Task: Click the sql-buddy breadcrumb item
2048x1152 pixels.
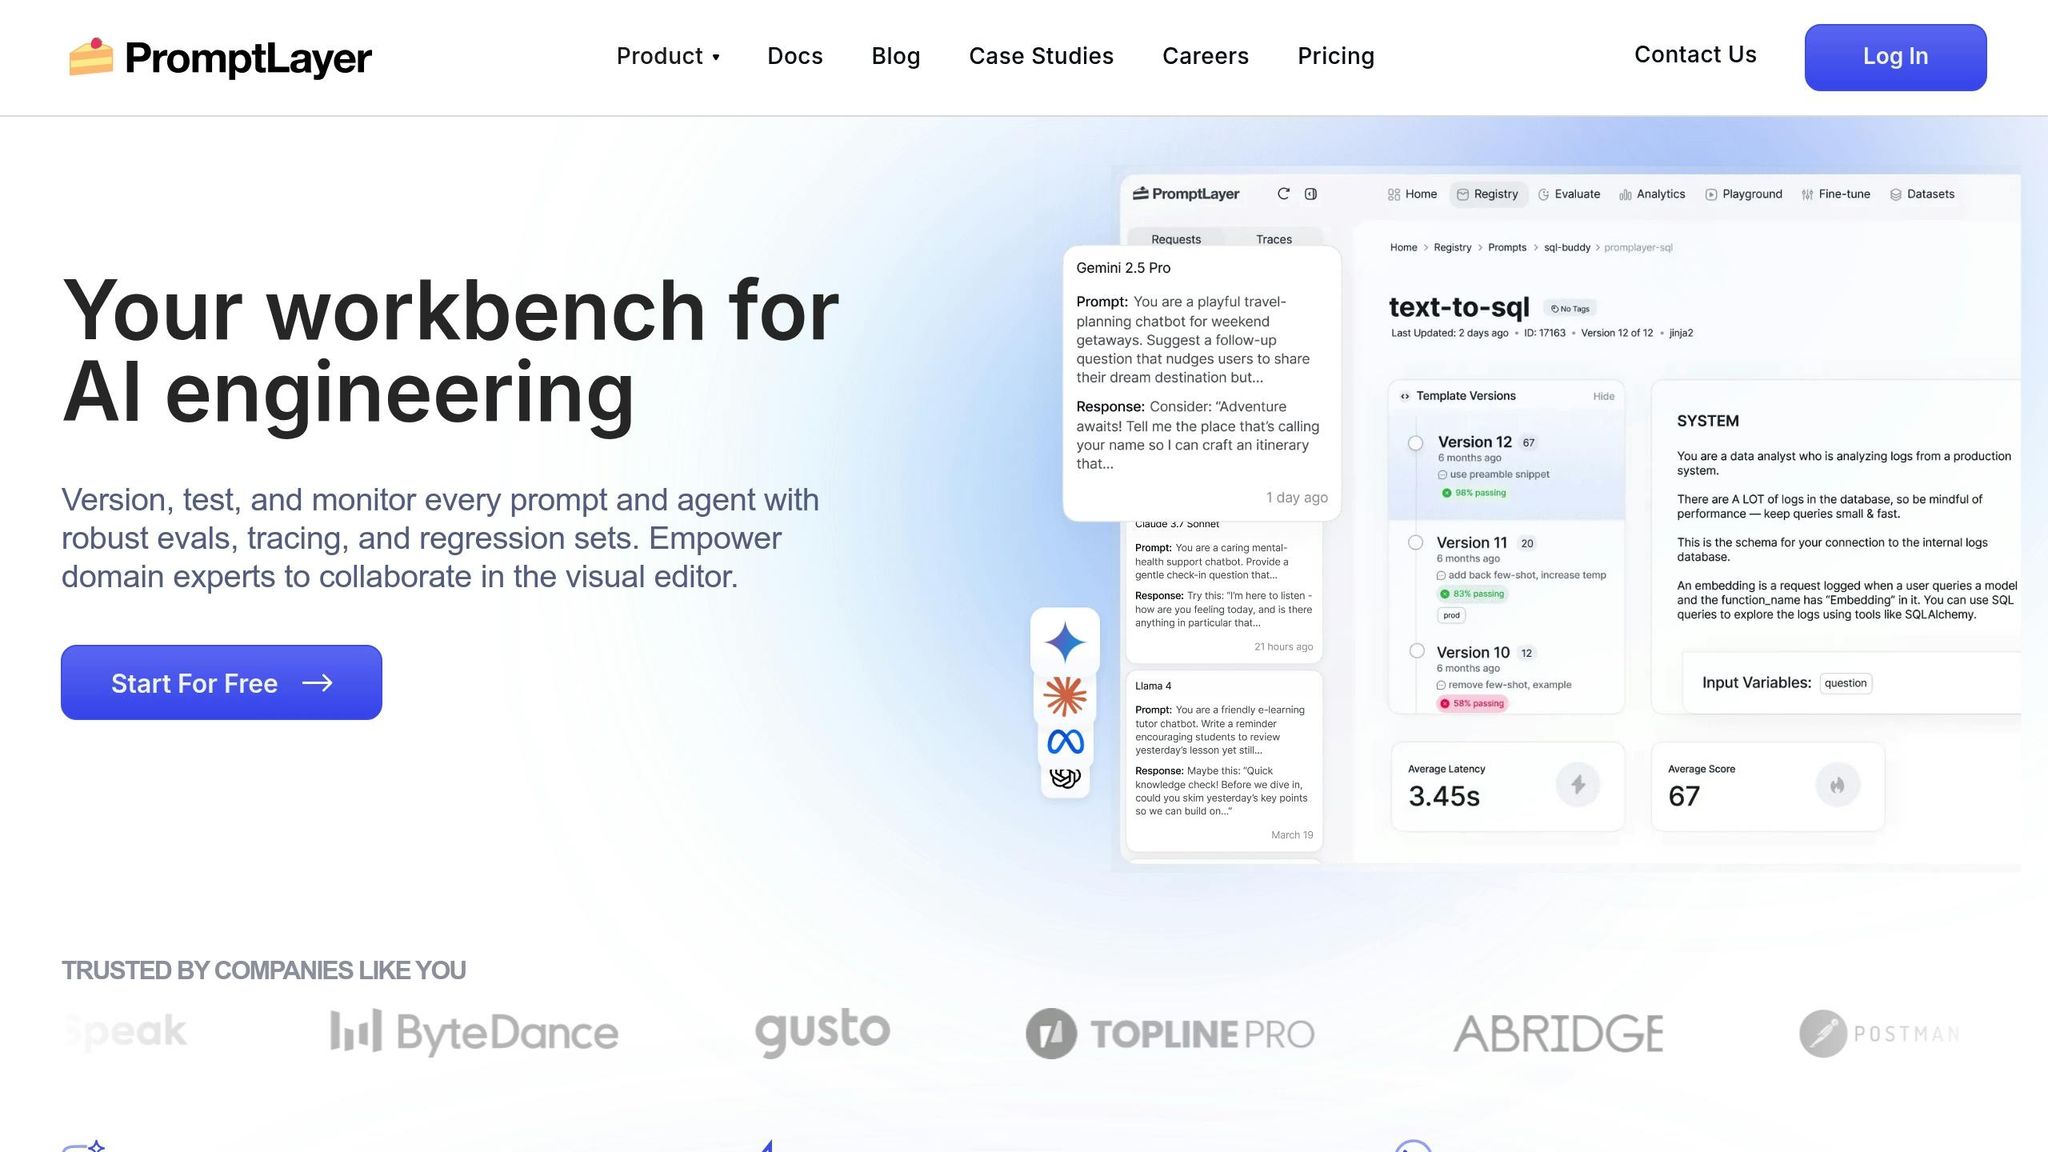Action: click(1566, 247)
